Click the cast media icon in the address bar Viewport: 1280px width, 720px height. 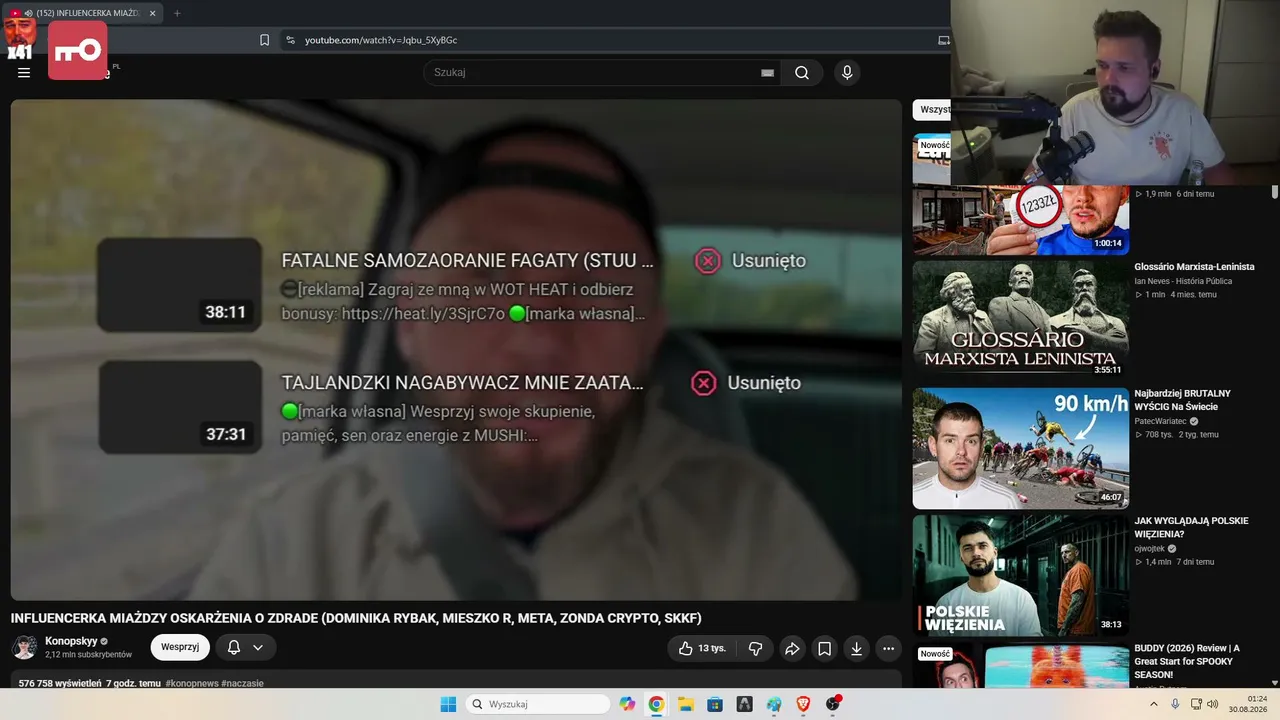[x=943, y=40]
